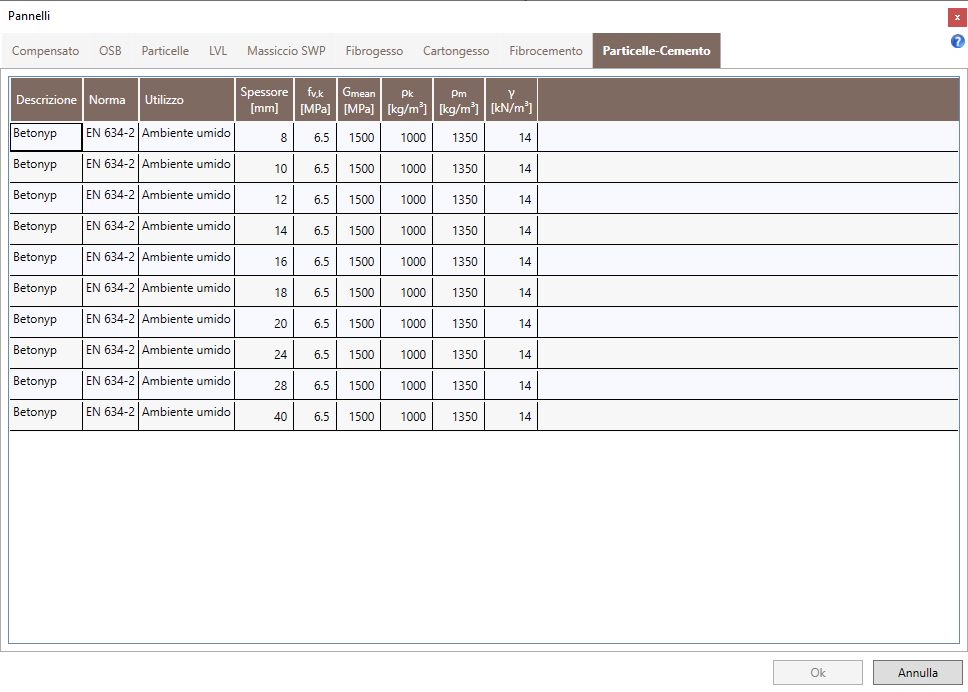968x692 pixels.
Task: Click the Norma column header
Action: [111, 99]
